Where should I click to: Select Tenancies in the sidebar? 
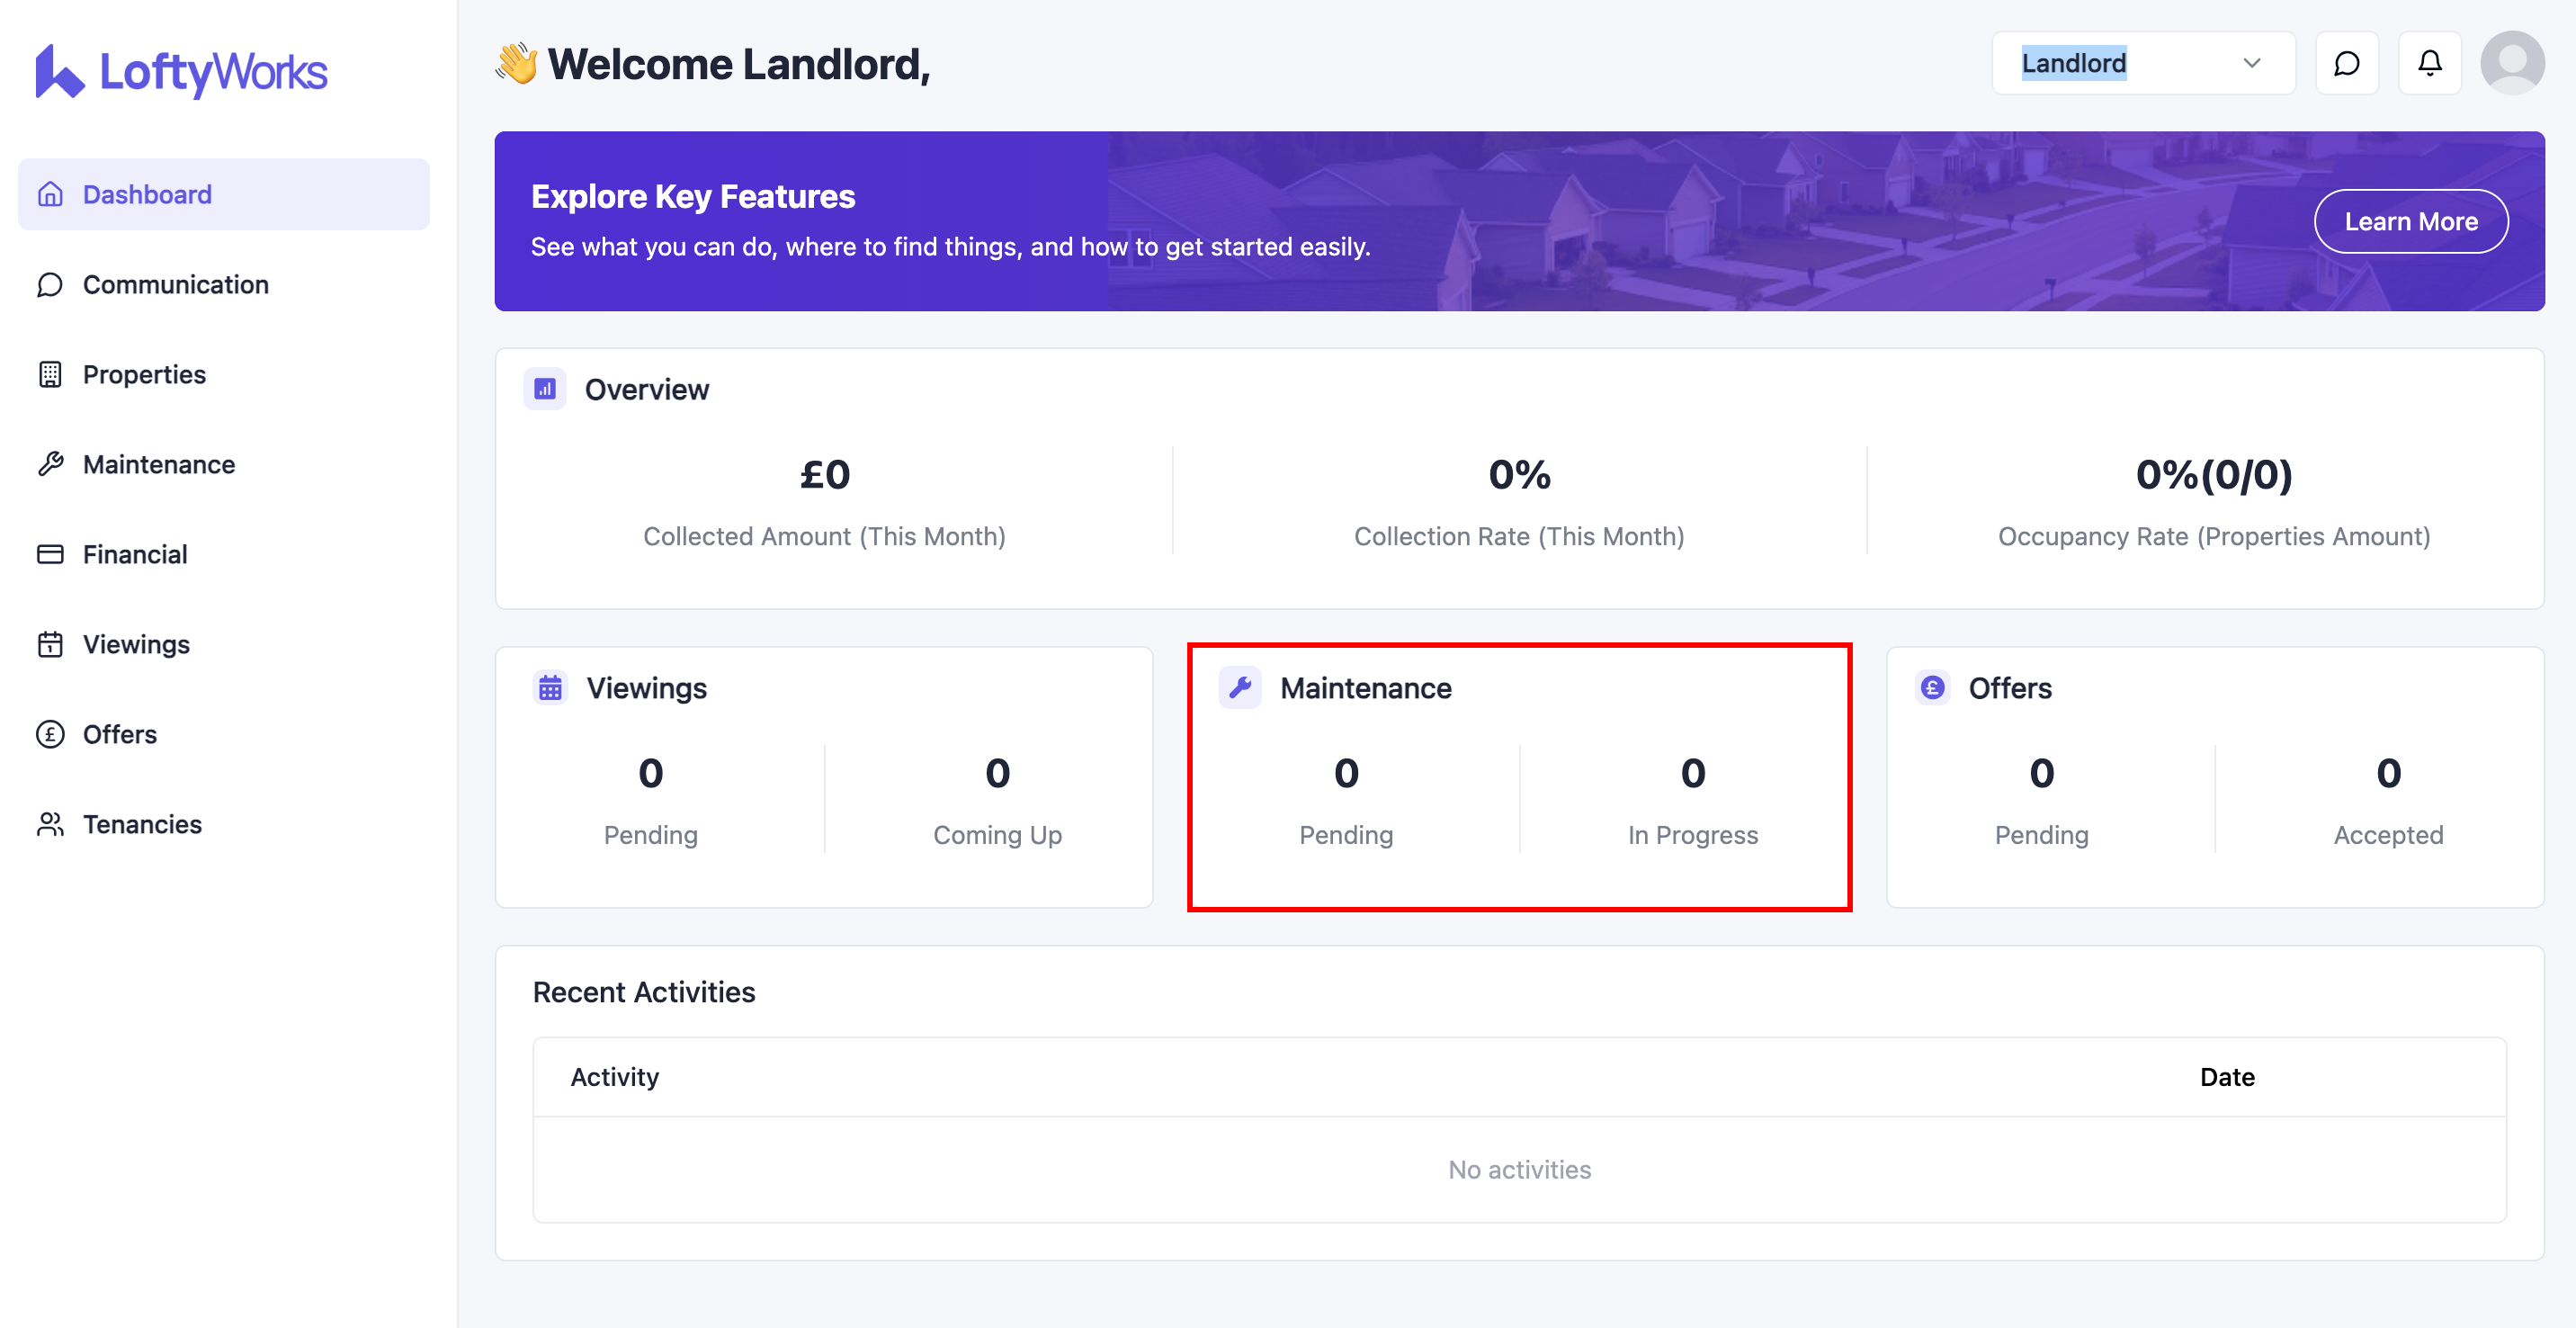(x=142, y=825)
